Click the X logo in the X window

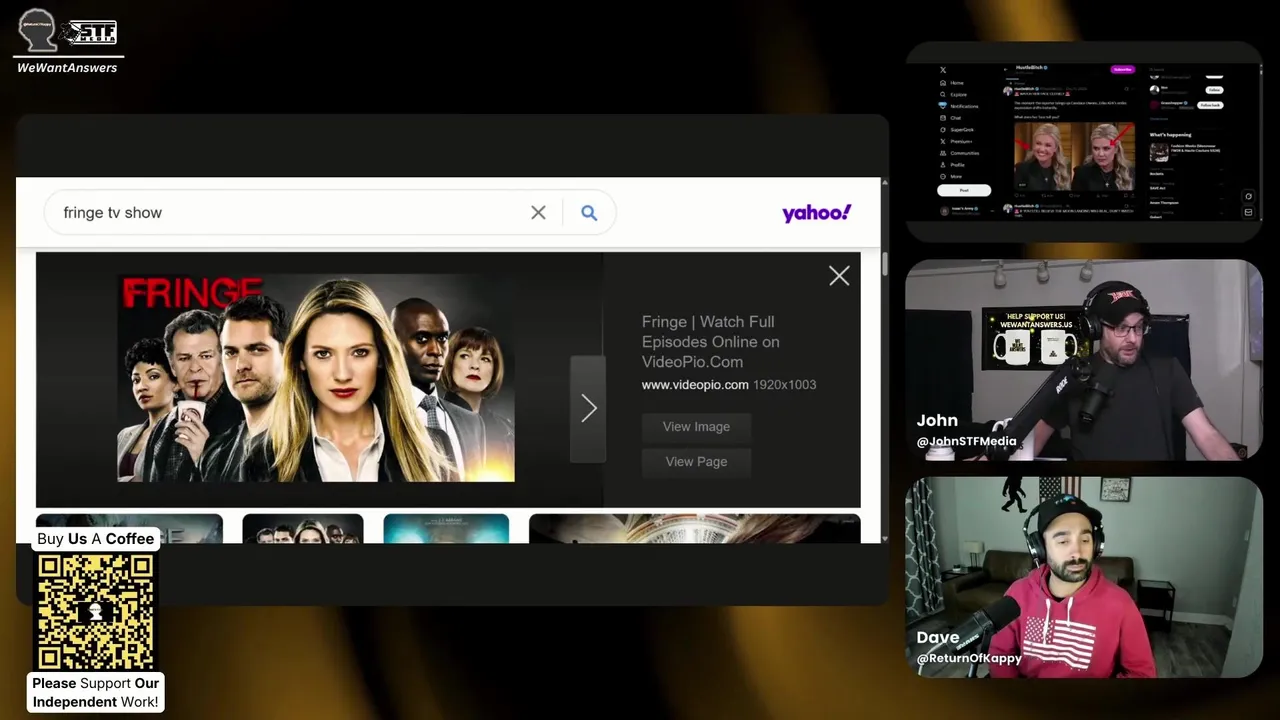(943, 70)
